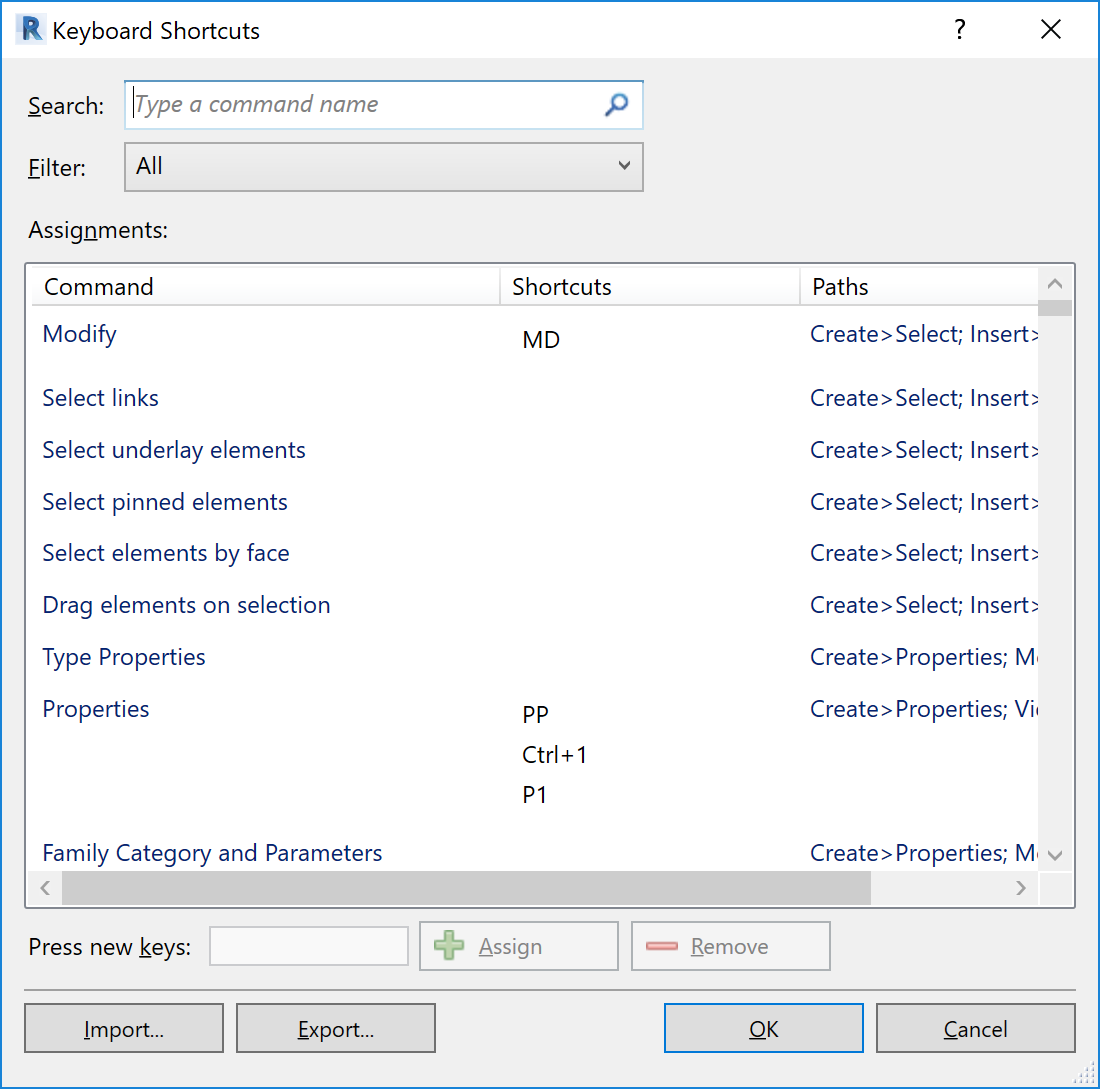Confirm with the OK button
The image size is (1100, 1089).
coord(763,1028)
